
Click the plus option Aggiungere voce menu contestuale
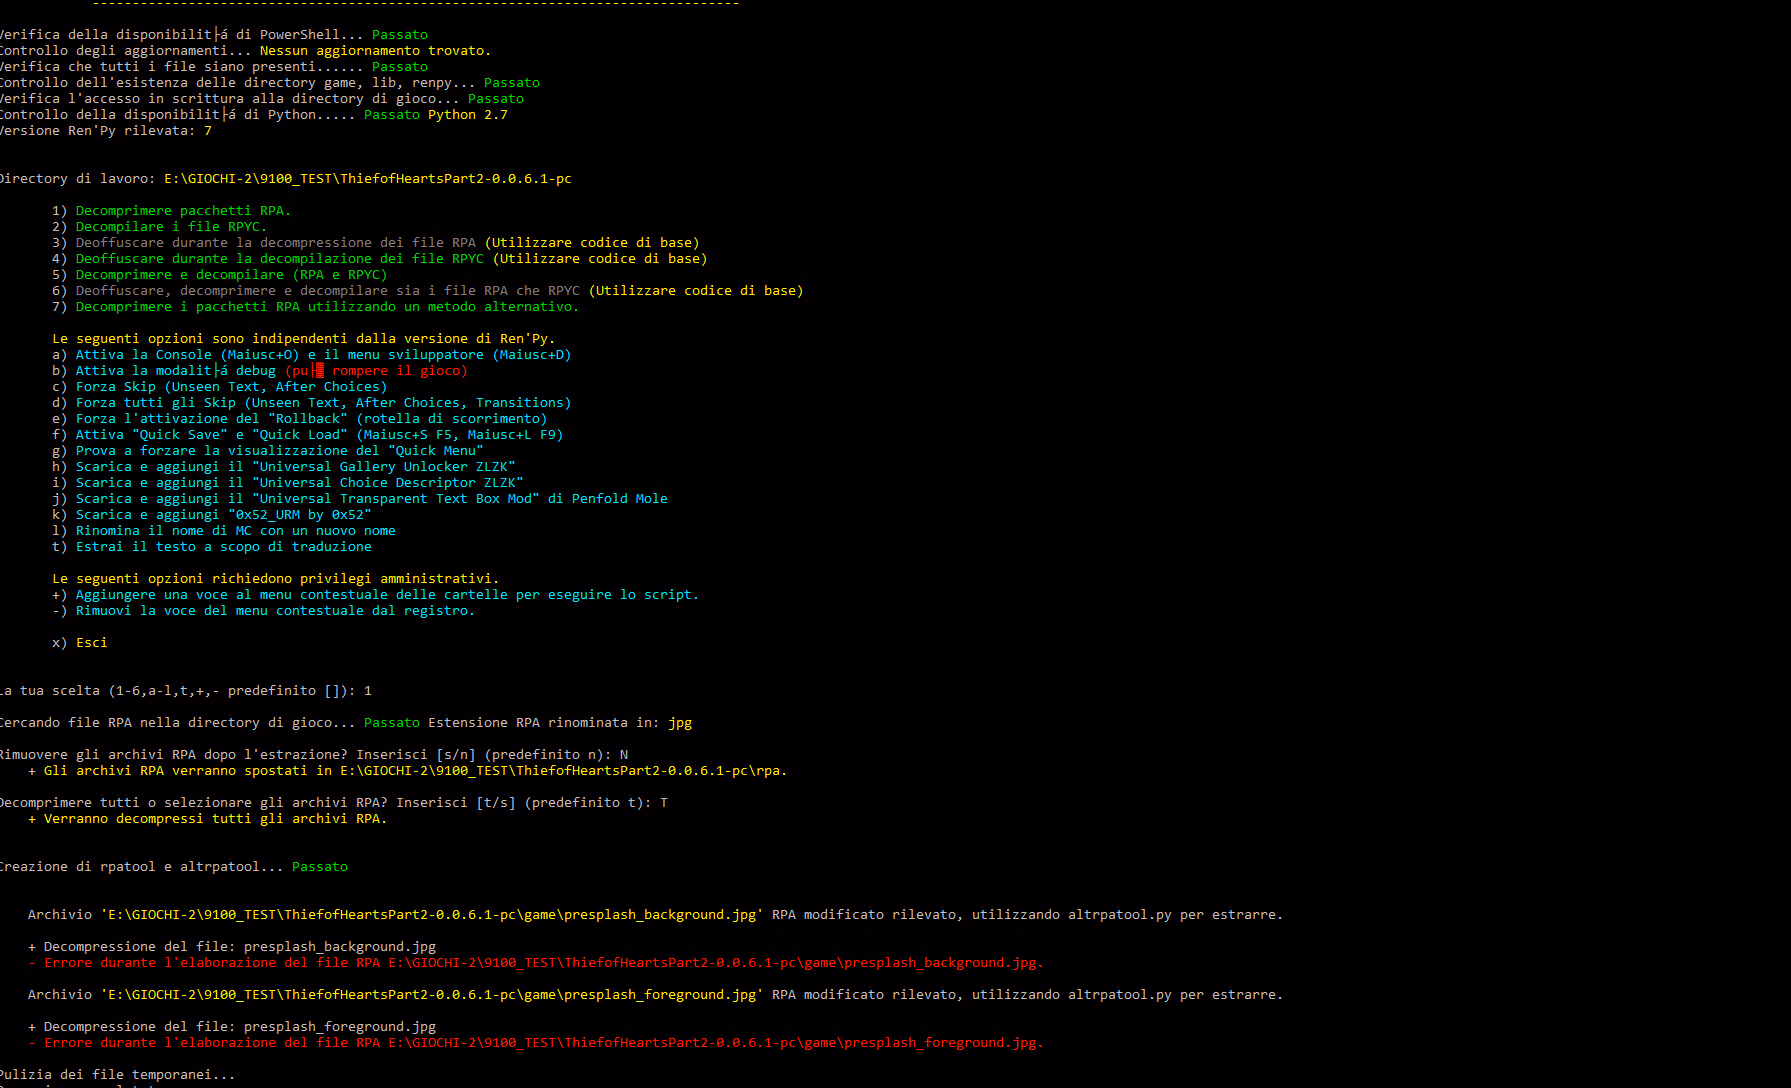(x=386, y=595)
